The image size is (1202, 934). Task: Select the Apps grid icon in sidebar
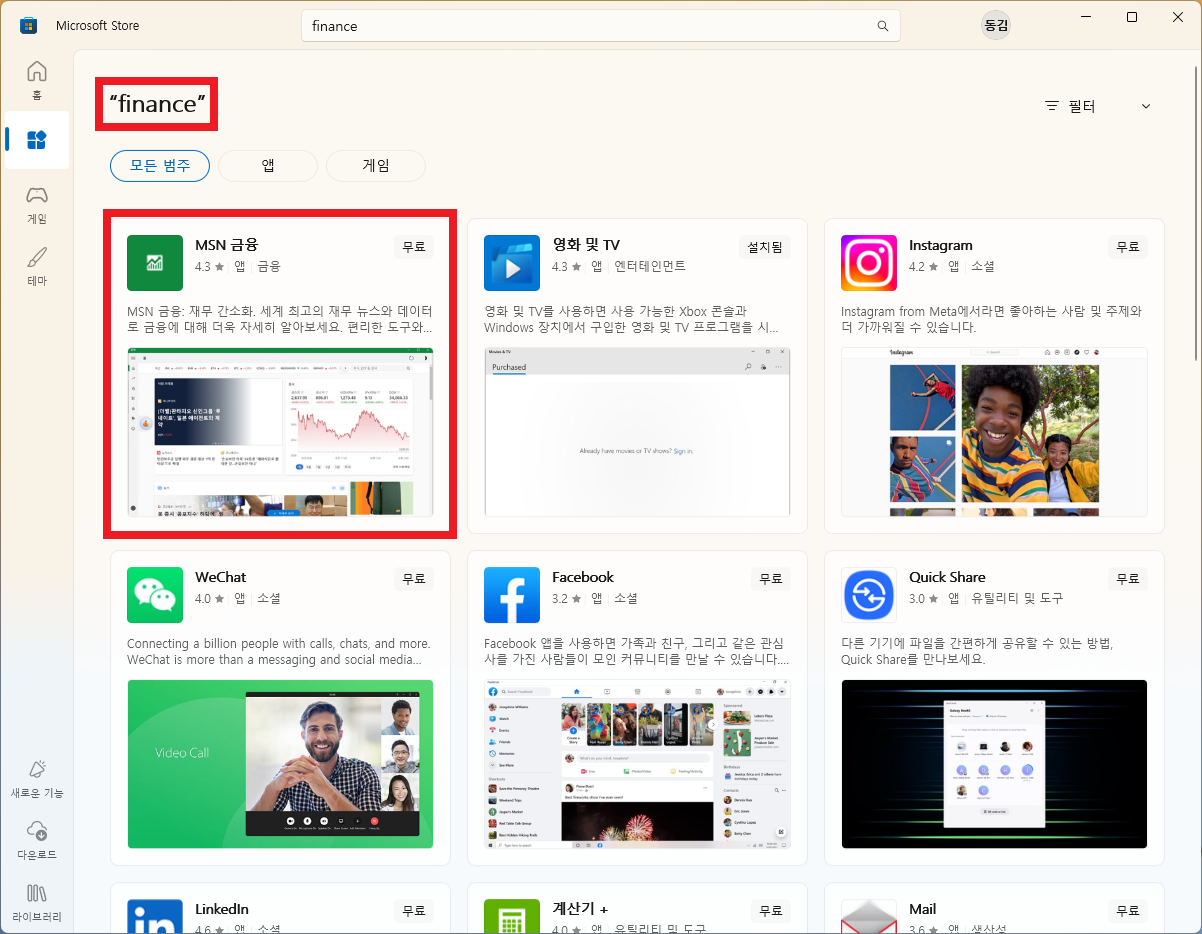[x=37, y=140]
